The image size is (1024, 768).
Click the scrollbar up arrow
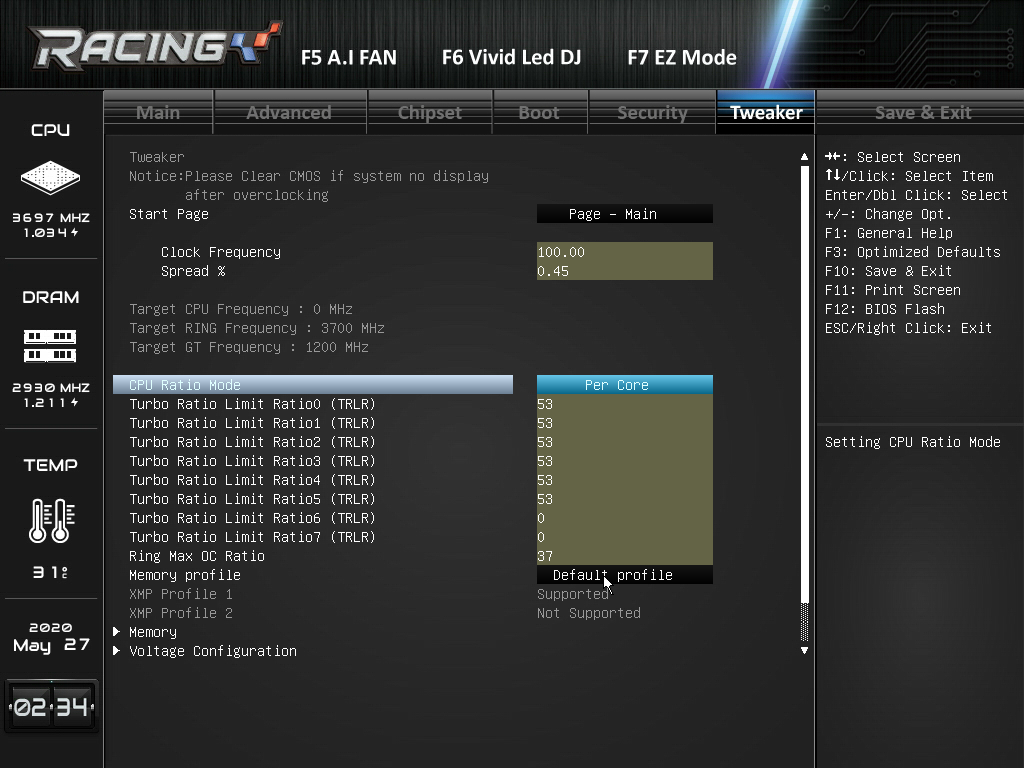(804, 157)
